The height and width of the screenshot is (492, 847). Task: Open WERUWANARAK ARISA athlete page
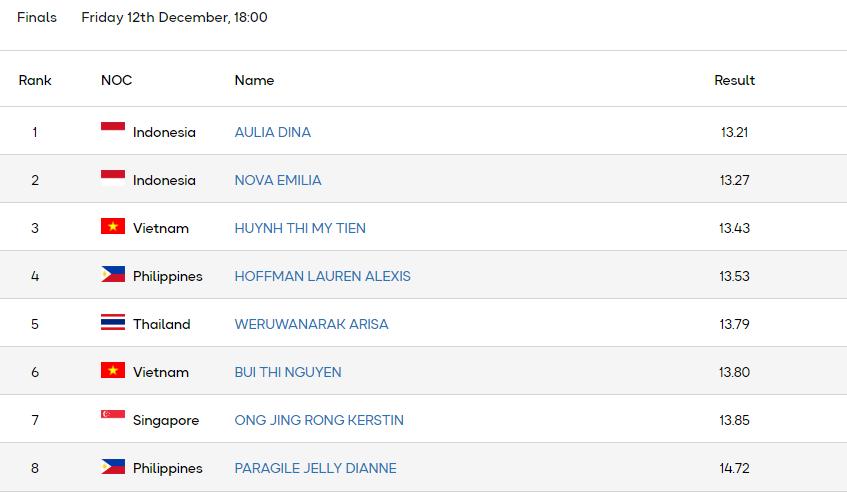(x=311, y=324)
